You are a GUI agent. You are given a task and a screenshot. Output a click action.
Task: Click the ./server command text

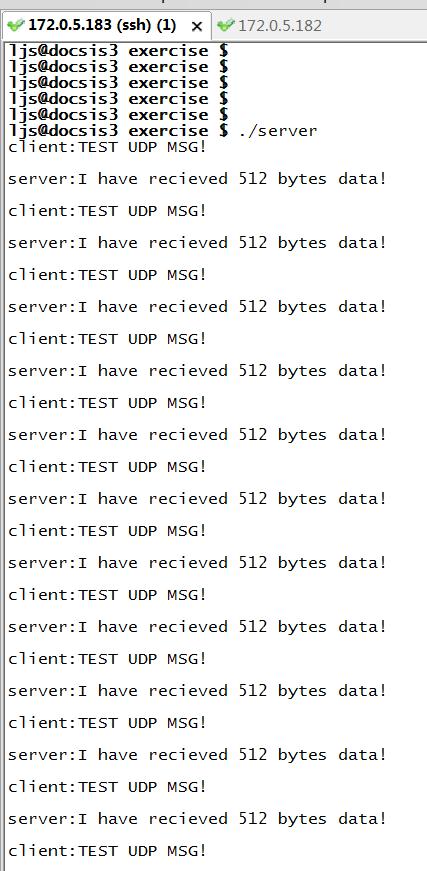(278, 131)
